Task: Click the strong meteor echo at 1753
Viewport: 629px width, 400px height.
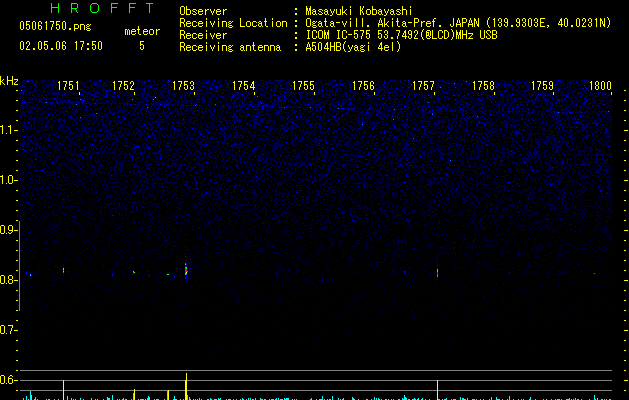Action: (x=186, y=270)
